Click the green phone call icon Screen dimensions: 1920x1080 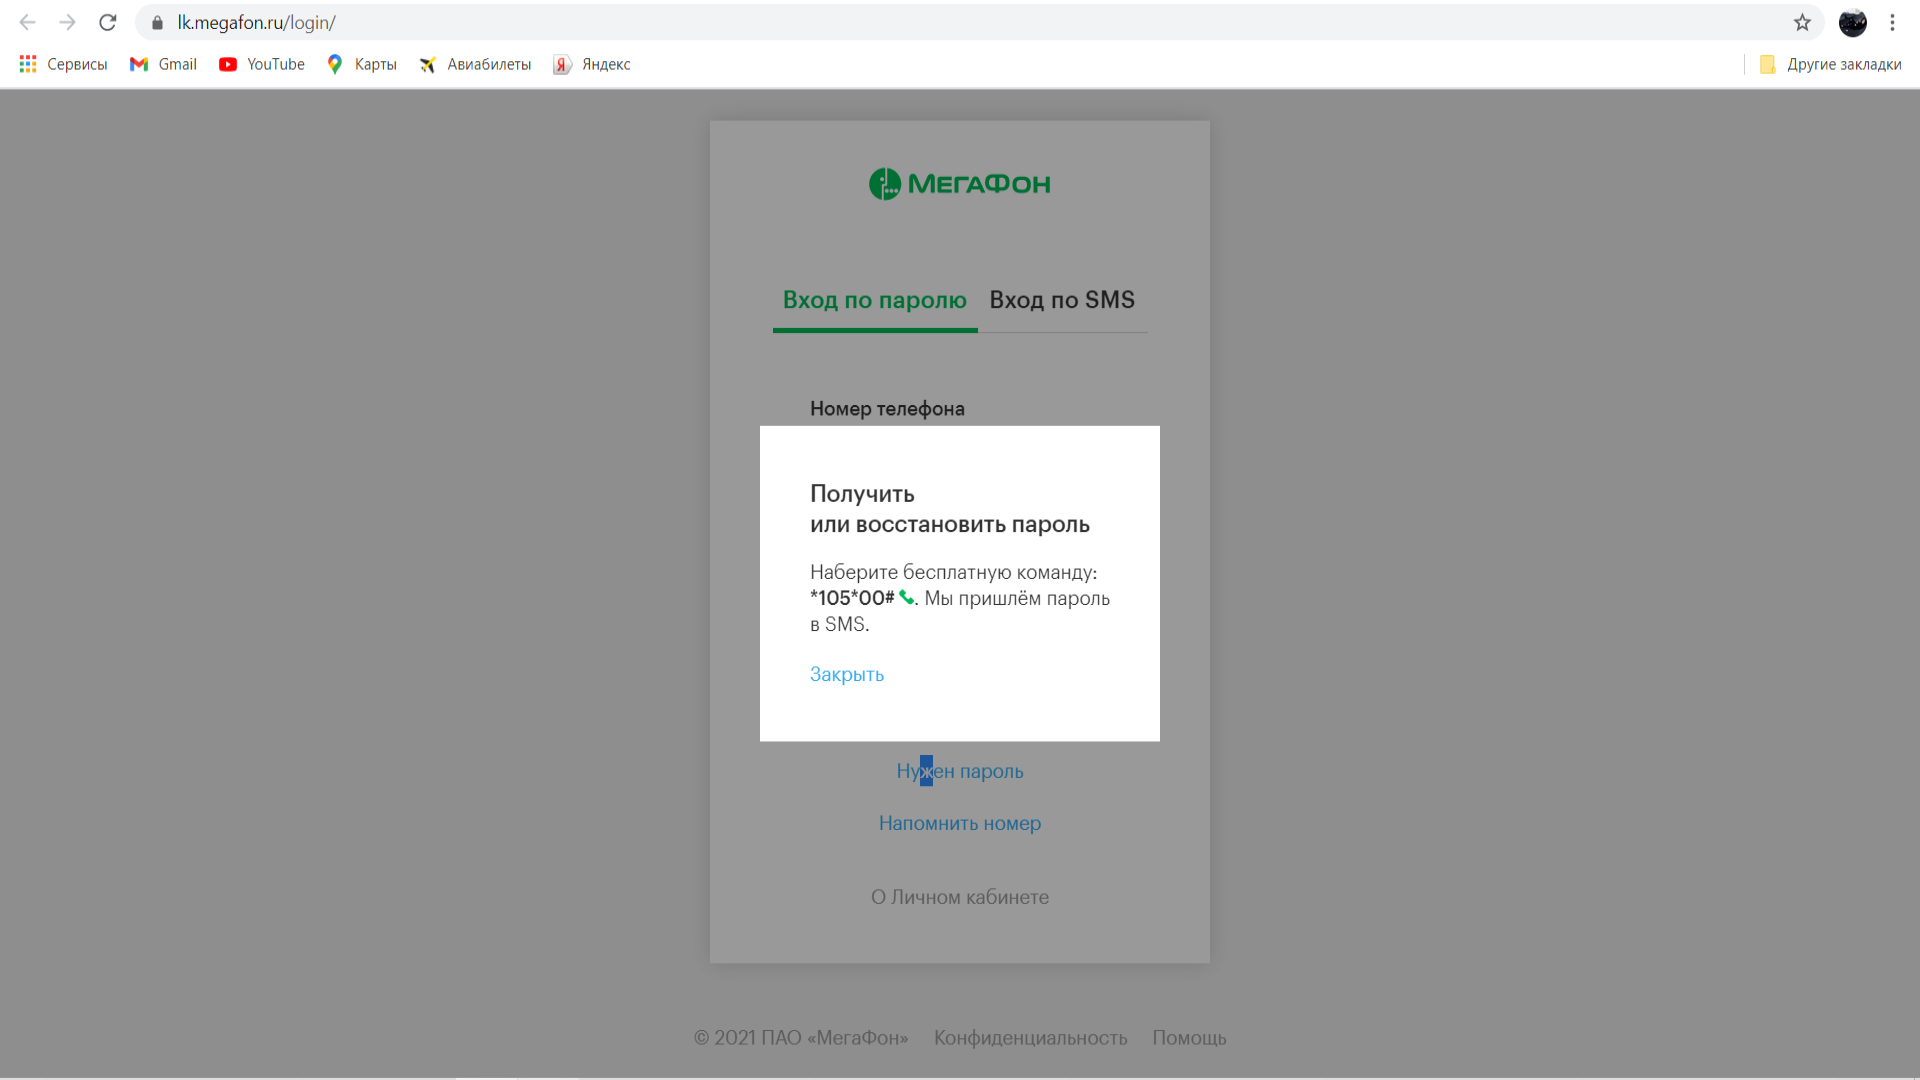[x=906, y=597]
